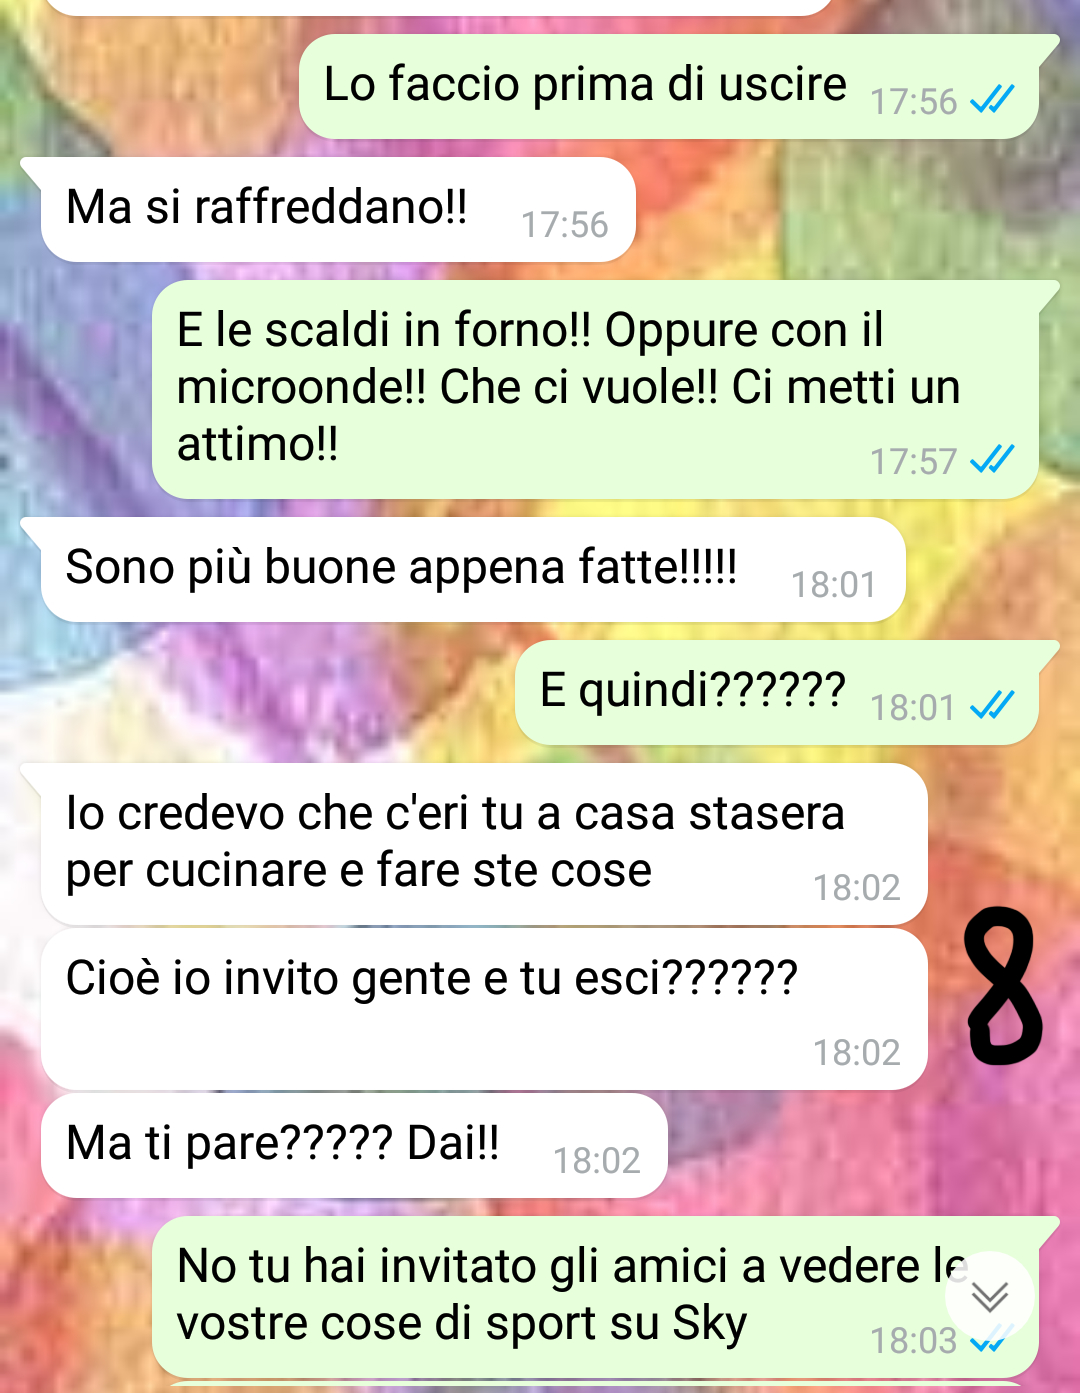
Task: Select the 'Ma ti pare????? Dai!!' message
Action: tap(354, 1146)
